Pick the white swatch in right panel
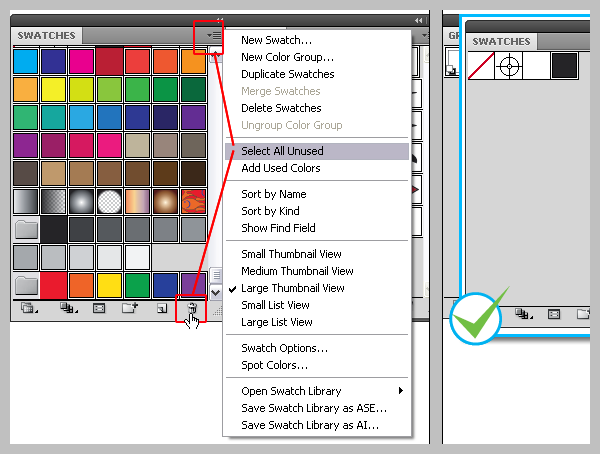The height and width of the screenshot is (454, 600). tap(536, 66)
